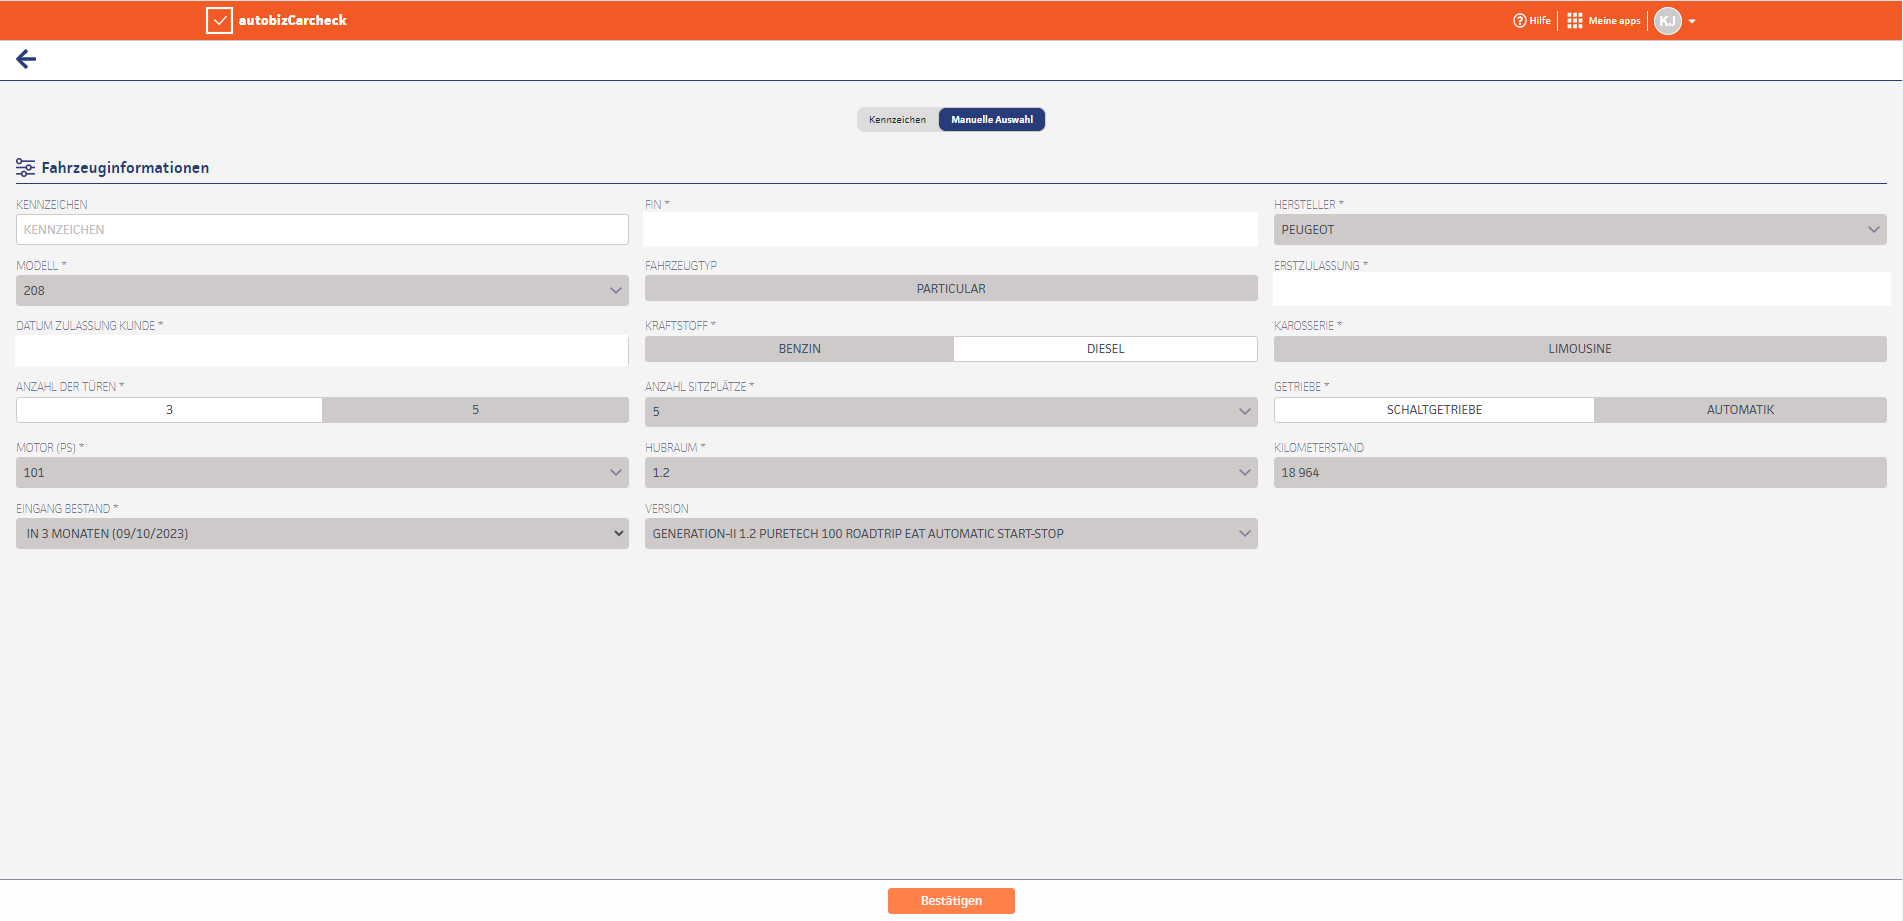Open the Version dropdown
Viewport: 1903px width, 921px height.
(951, 534)
